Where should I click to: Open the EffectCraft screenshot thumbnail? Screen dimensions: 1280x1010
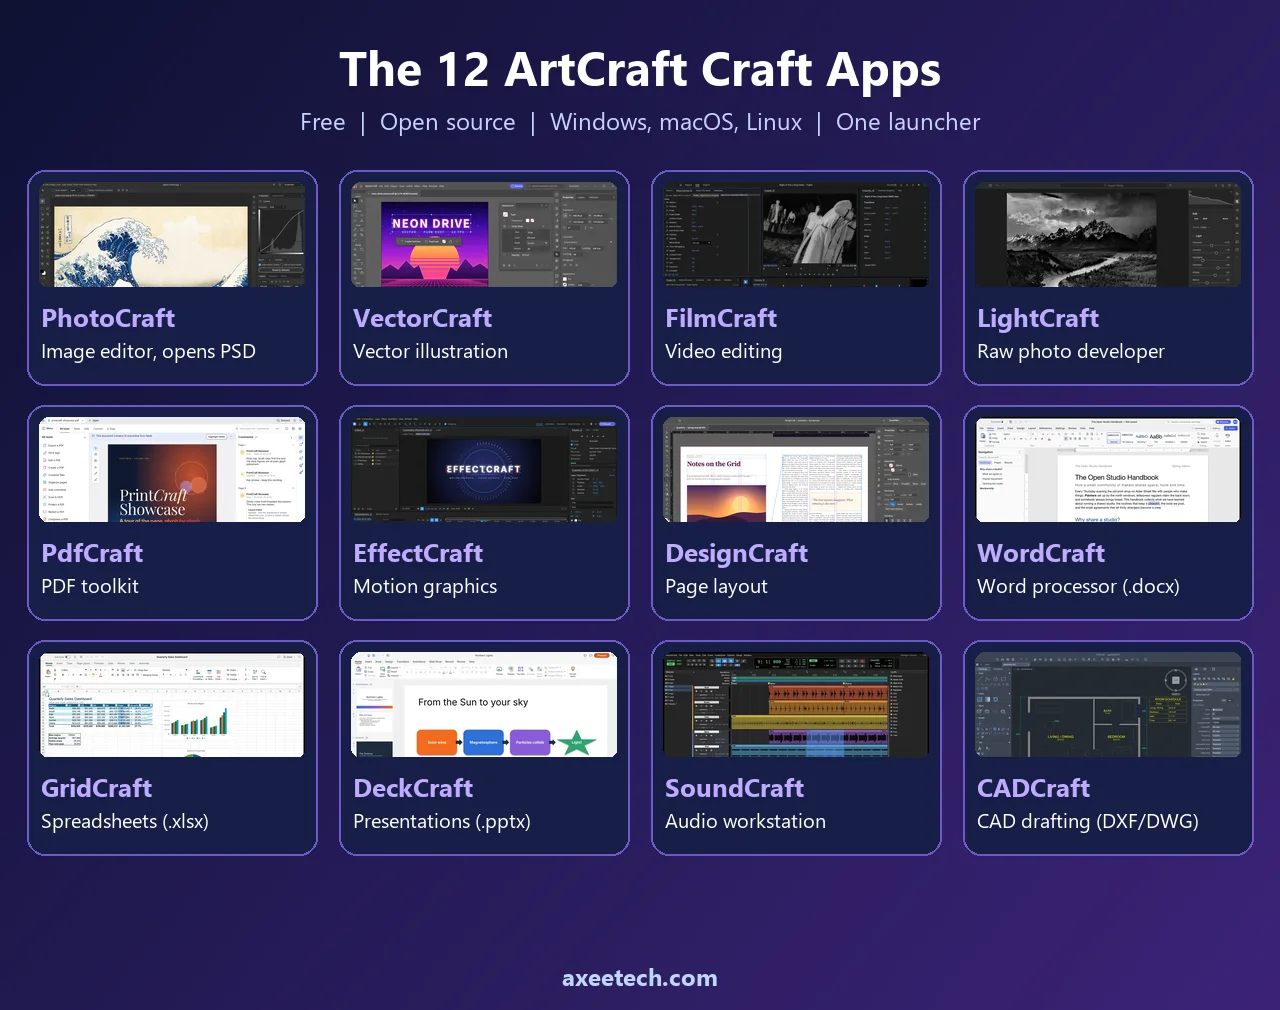(484, 469)
